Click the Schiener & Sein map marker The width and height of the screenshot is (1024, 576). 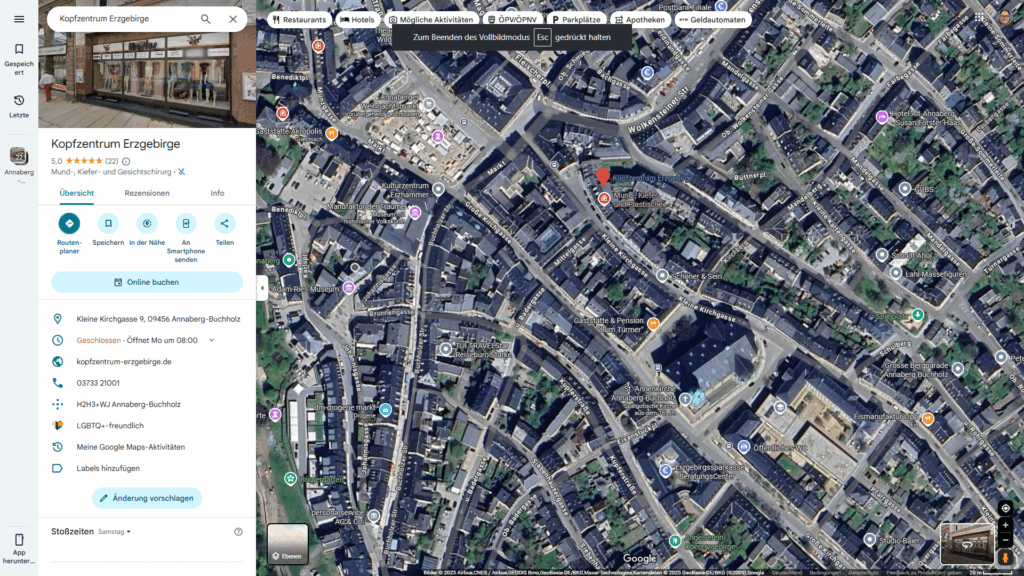click(662, 276)
